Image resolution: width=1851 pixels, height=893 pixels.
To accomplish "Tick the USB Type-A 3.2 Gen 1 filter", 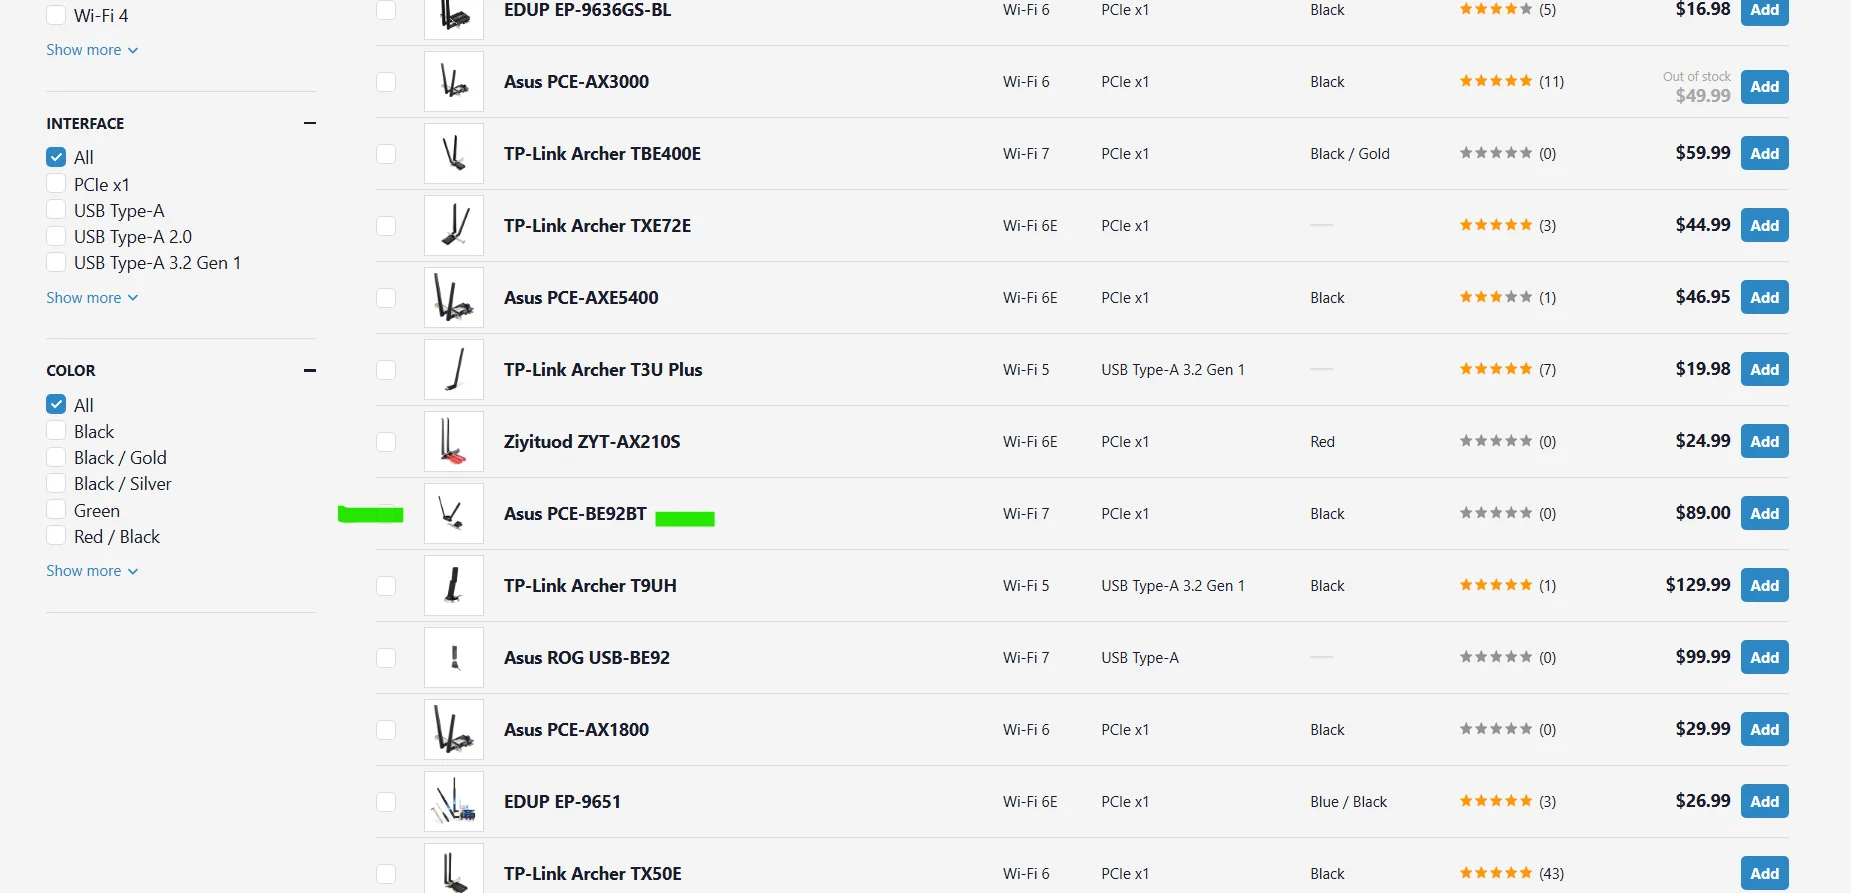I will pos(57,262).
